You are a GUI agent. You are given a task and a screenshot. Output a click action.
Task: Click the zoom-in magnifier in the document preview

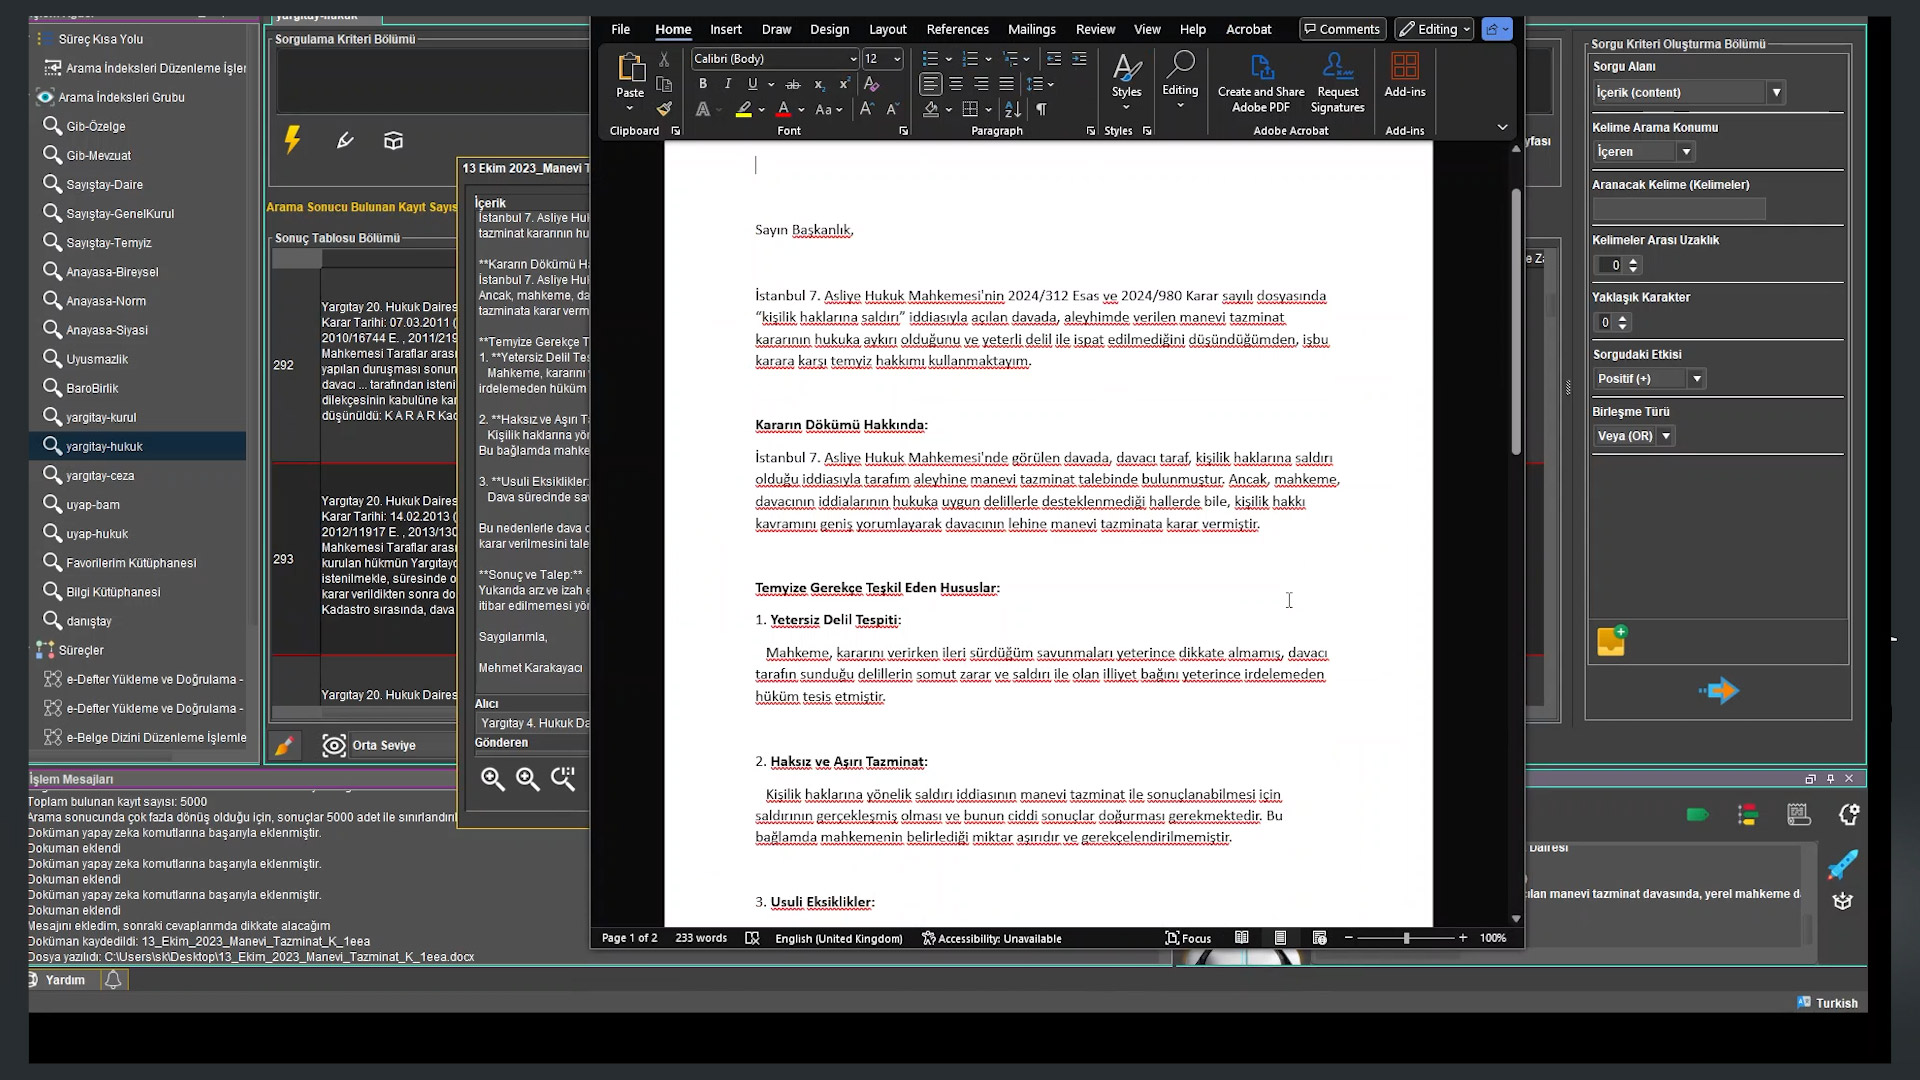tap(492, 779)
